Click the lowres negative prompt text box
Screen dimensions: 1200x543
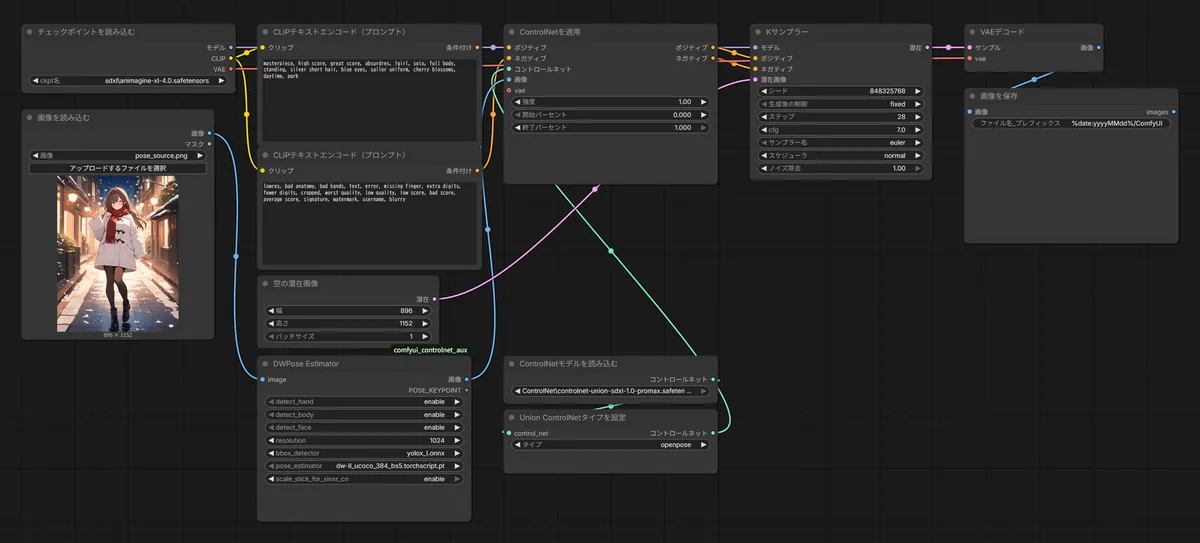click(x=369, y=222)
